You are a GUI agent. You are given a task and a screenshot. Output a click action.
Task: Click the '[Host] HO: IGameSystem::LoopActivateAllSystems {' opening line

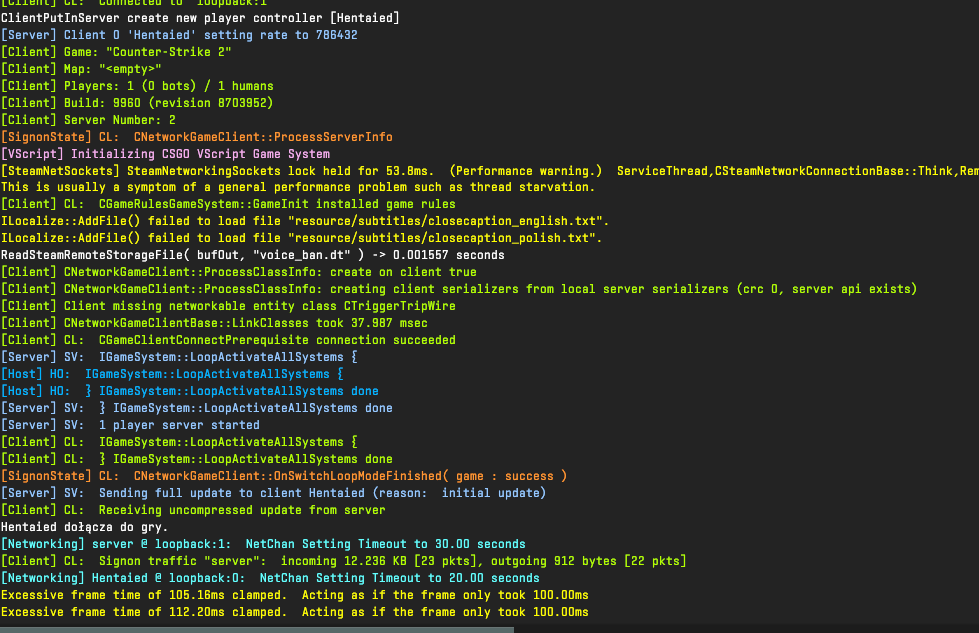[x=172, y=374]
